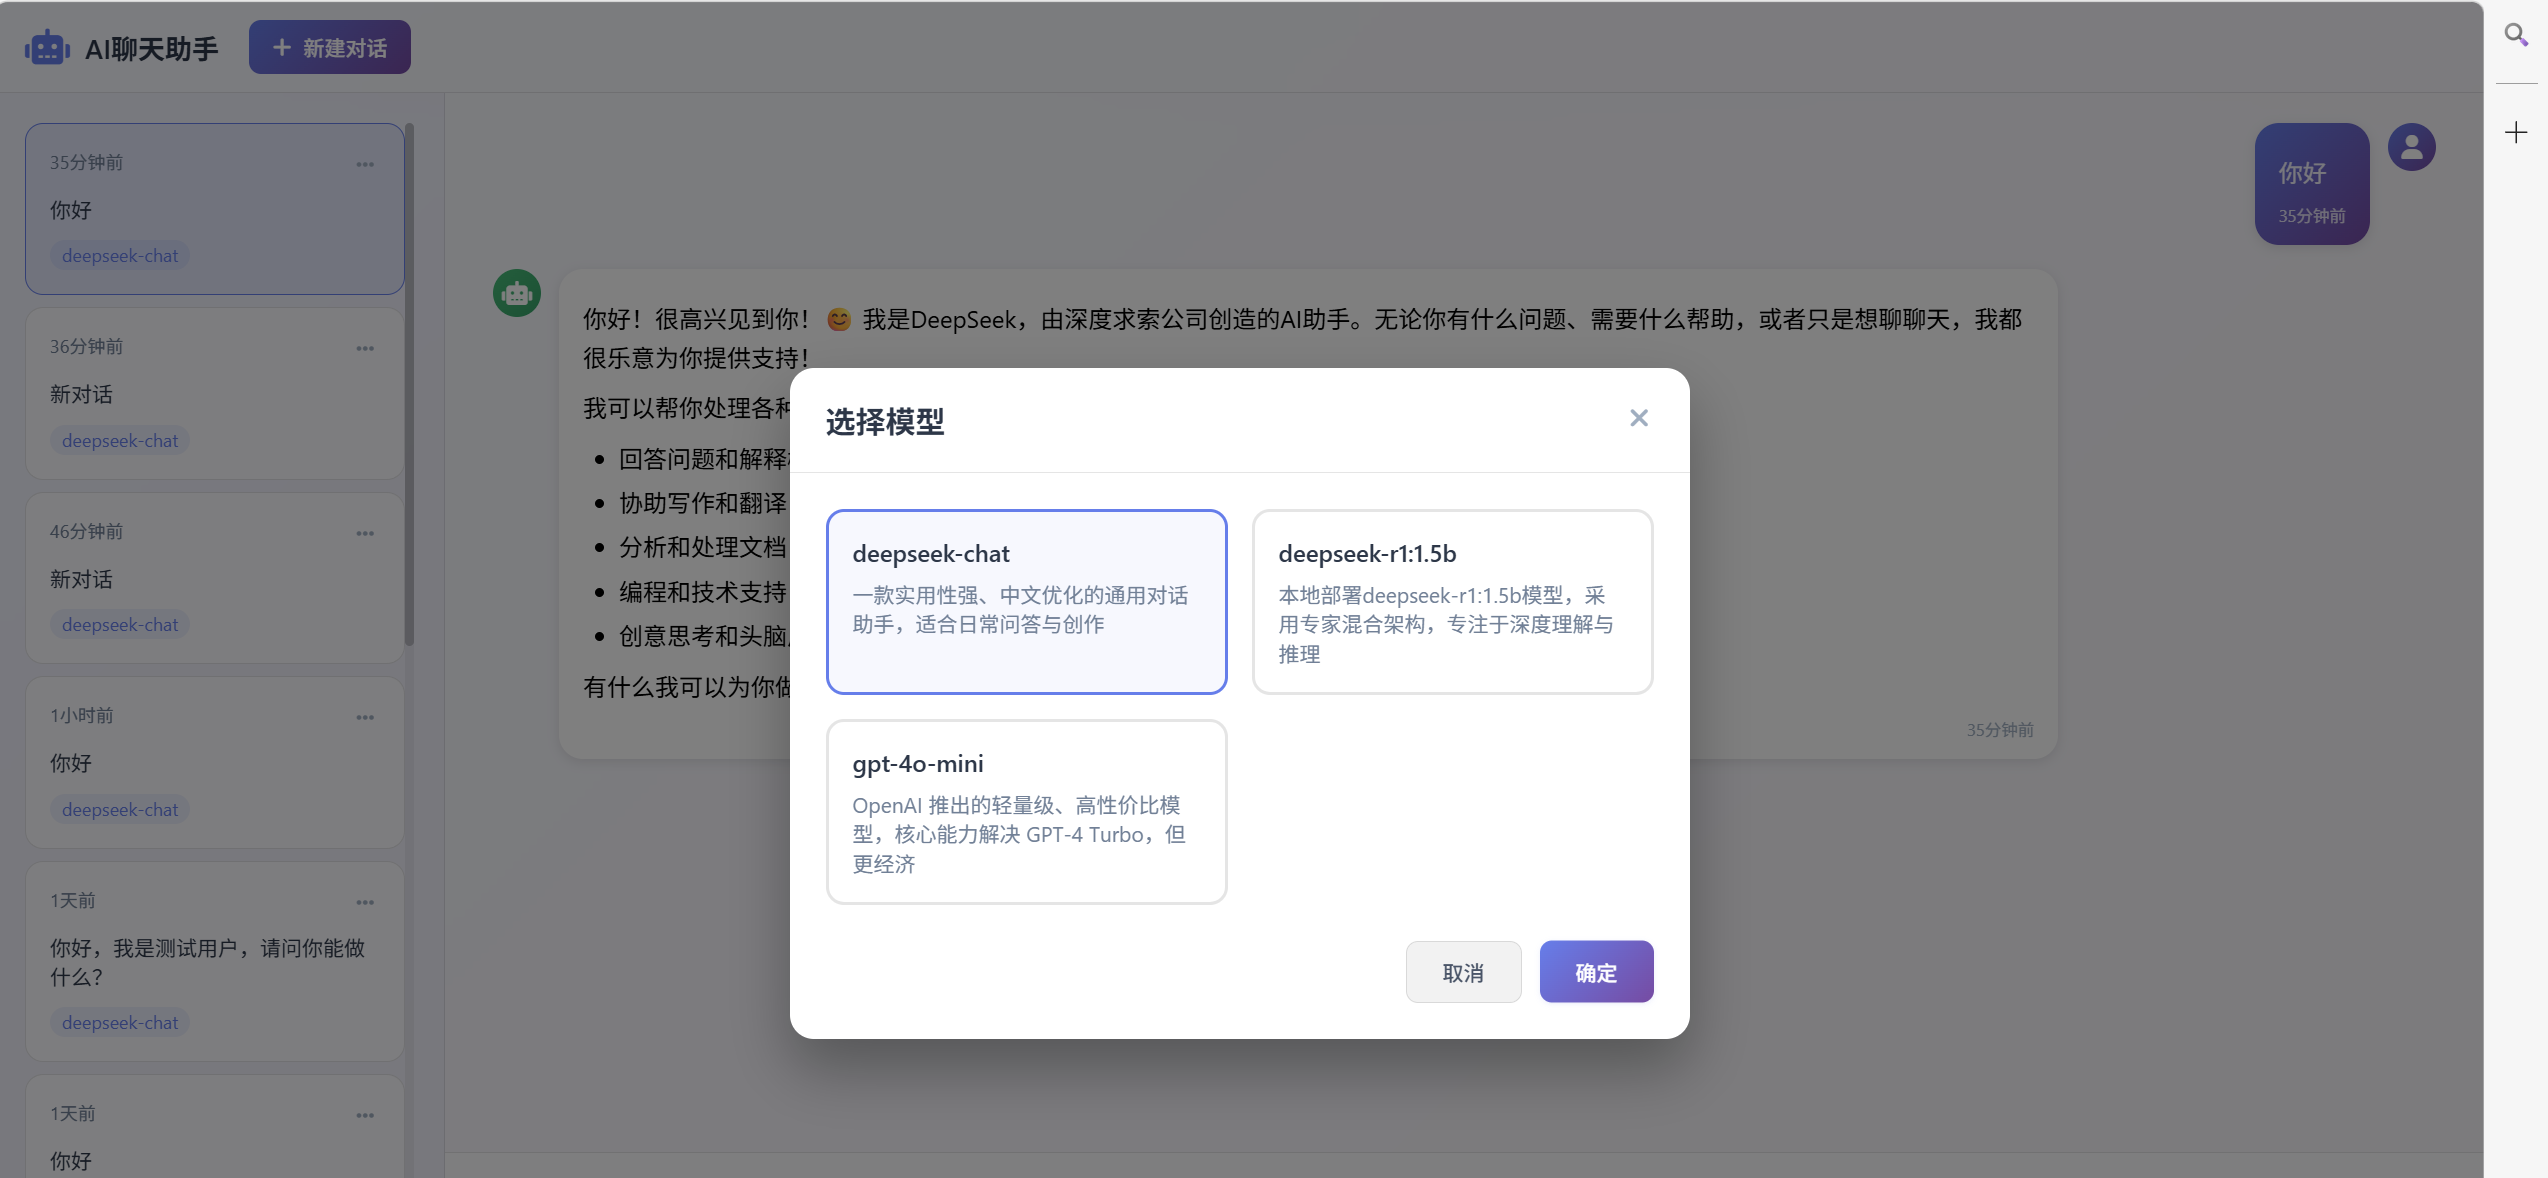2548x1178 pixels.
Task: Close the model selection dialog
Action: [x=1638, y=418]
